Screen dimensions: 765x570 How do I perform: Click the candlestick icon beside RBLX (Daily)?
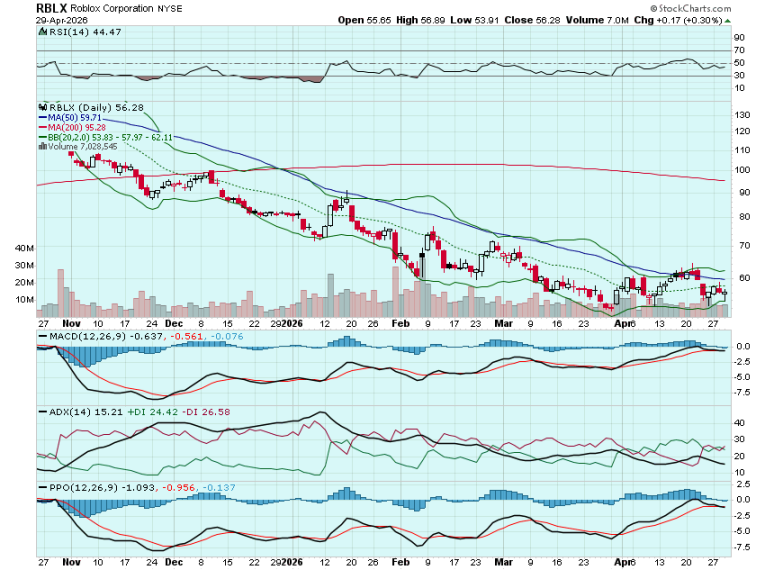(42, 105)
